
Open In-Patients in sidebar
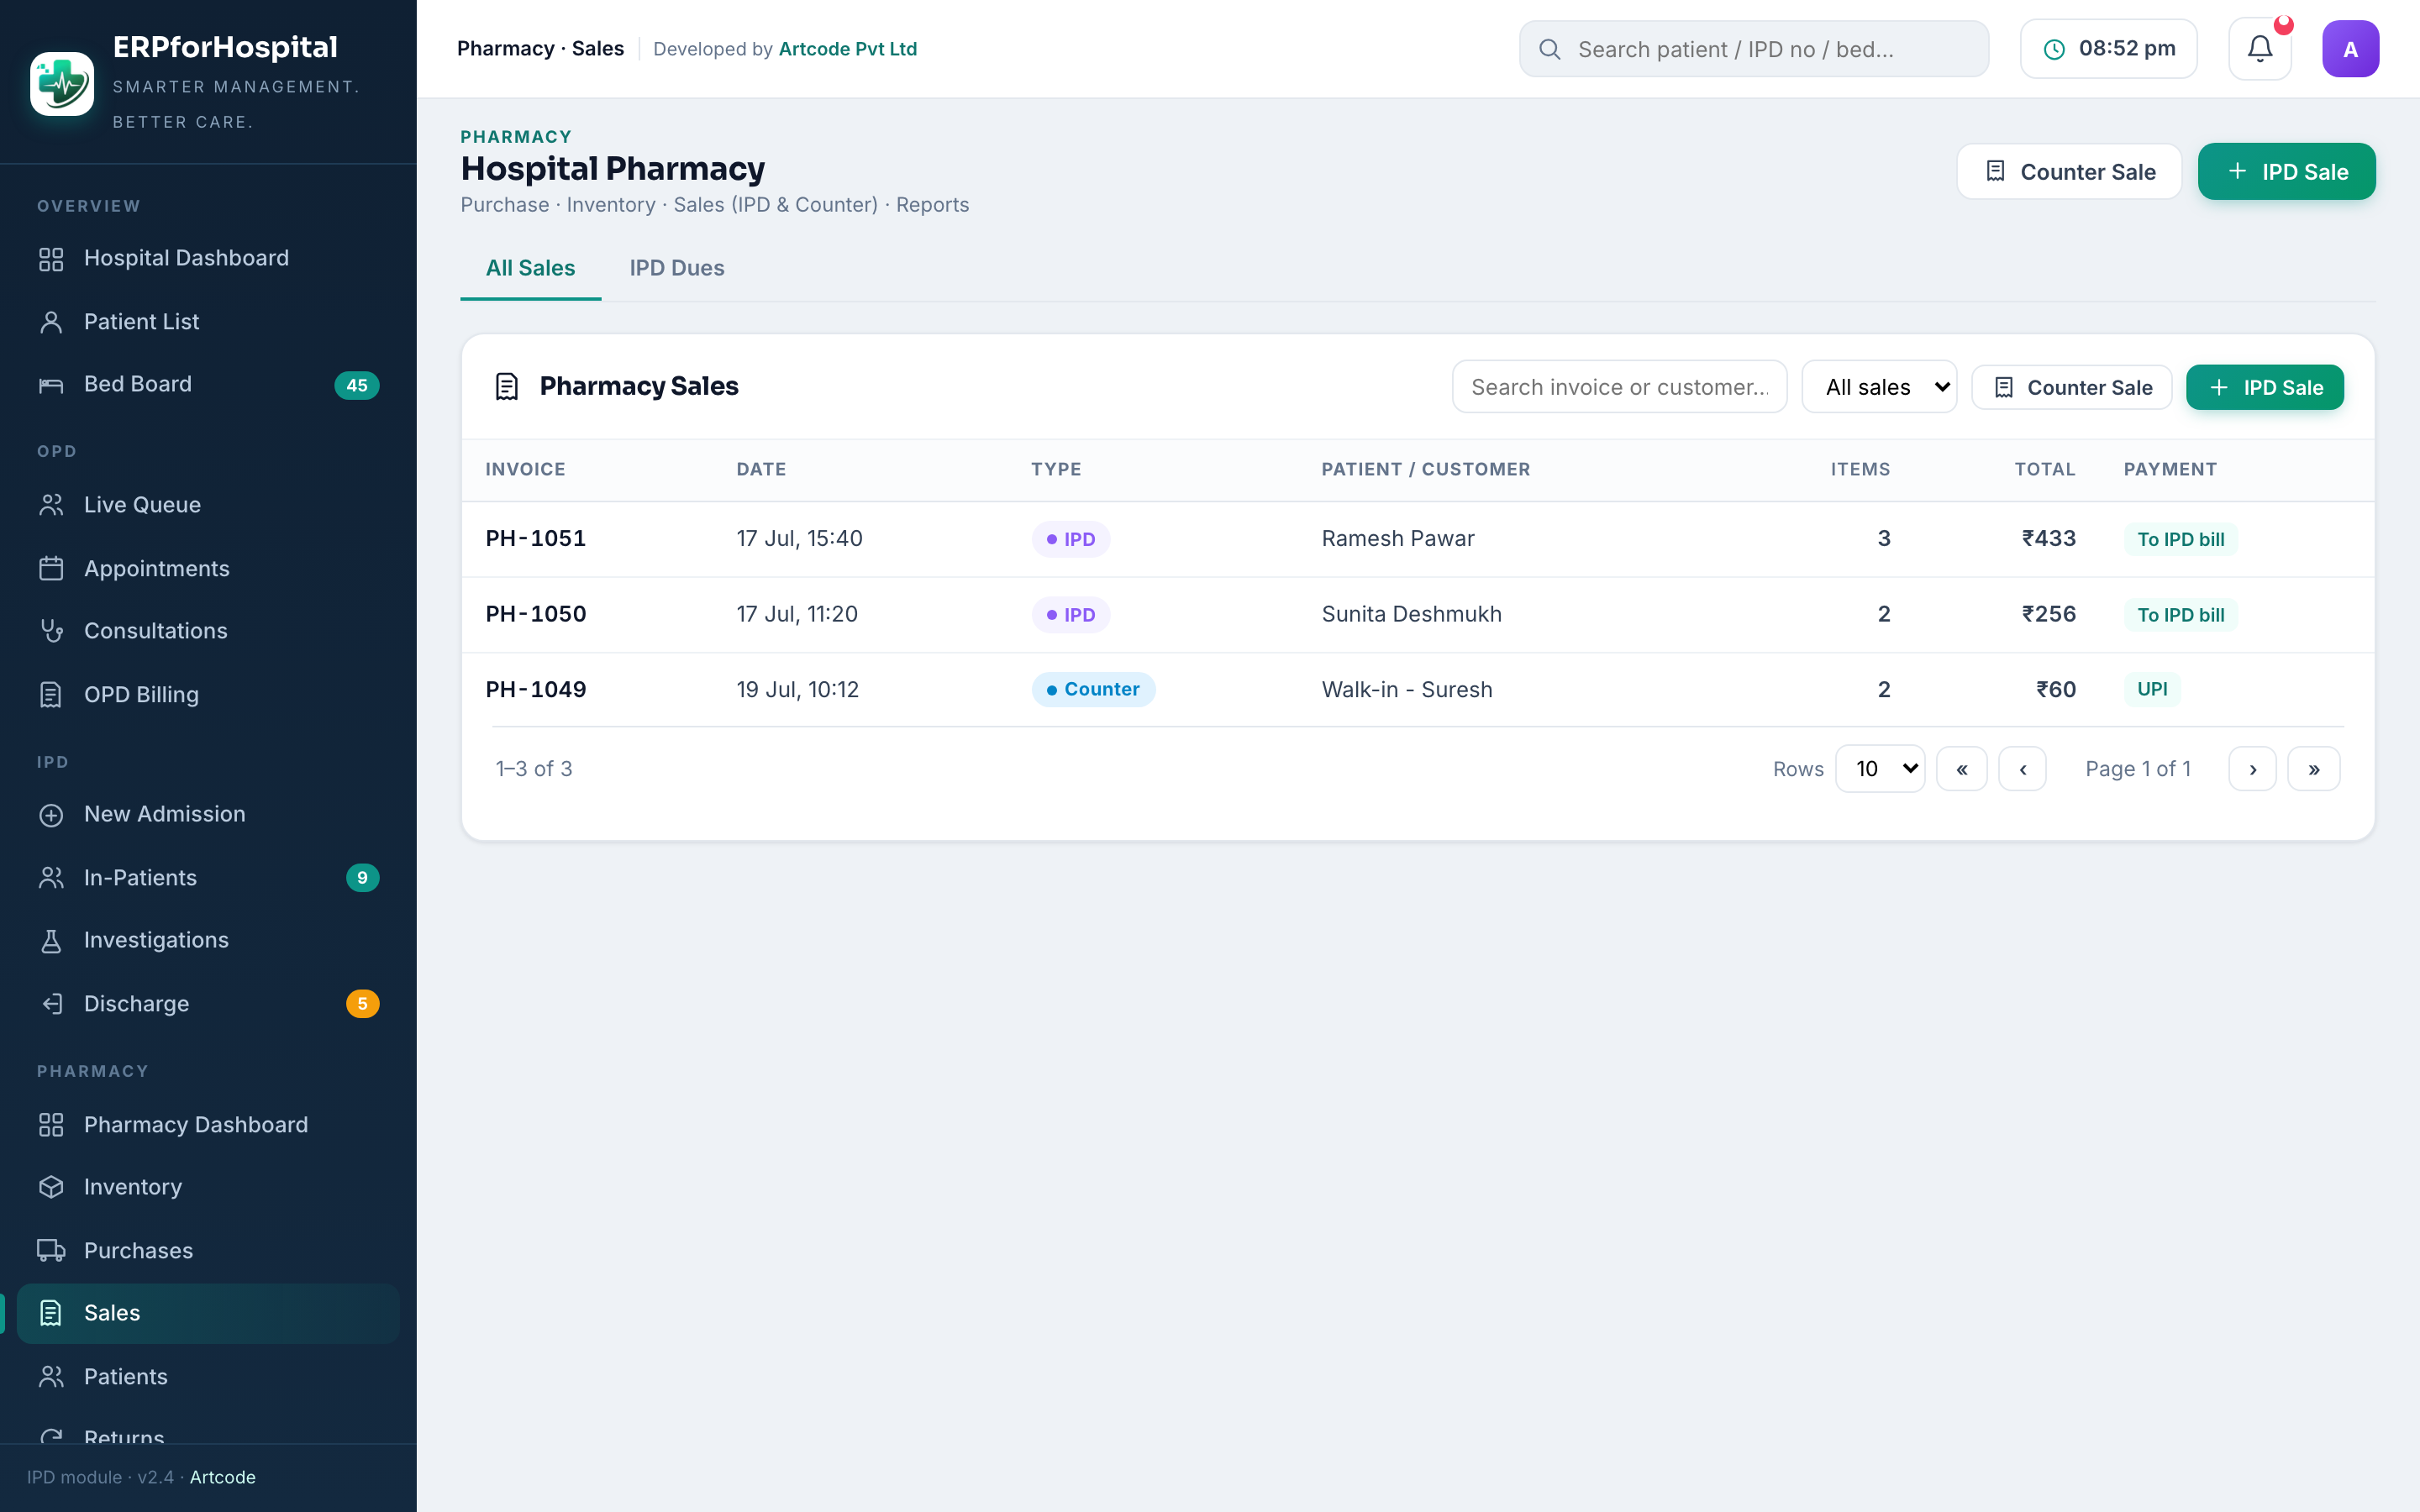pos(208,878)
